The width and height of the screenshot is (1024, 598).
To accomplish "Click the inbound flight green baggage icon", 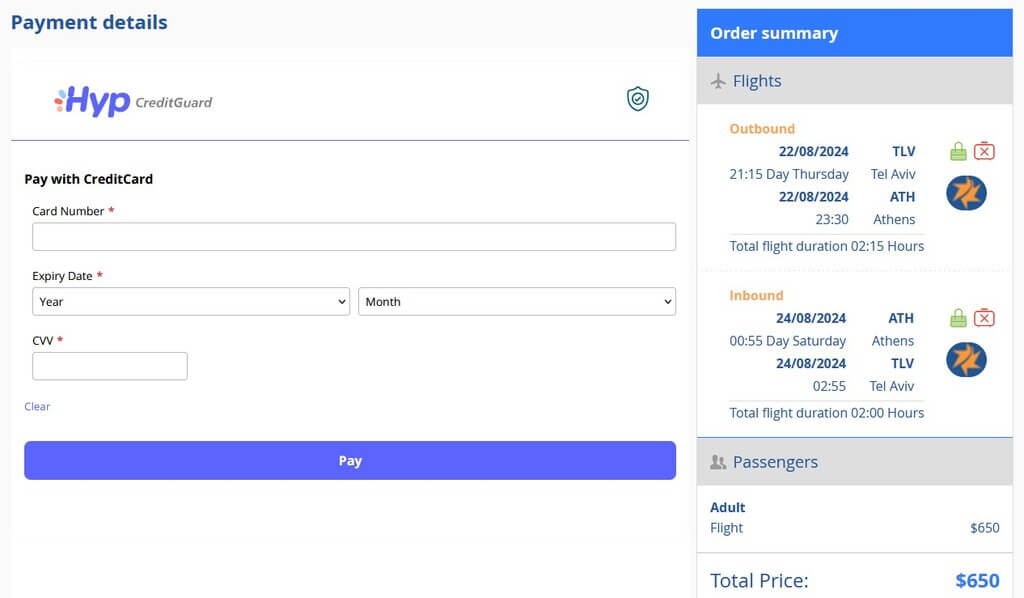I will point(958,318).
